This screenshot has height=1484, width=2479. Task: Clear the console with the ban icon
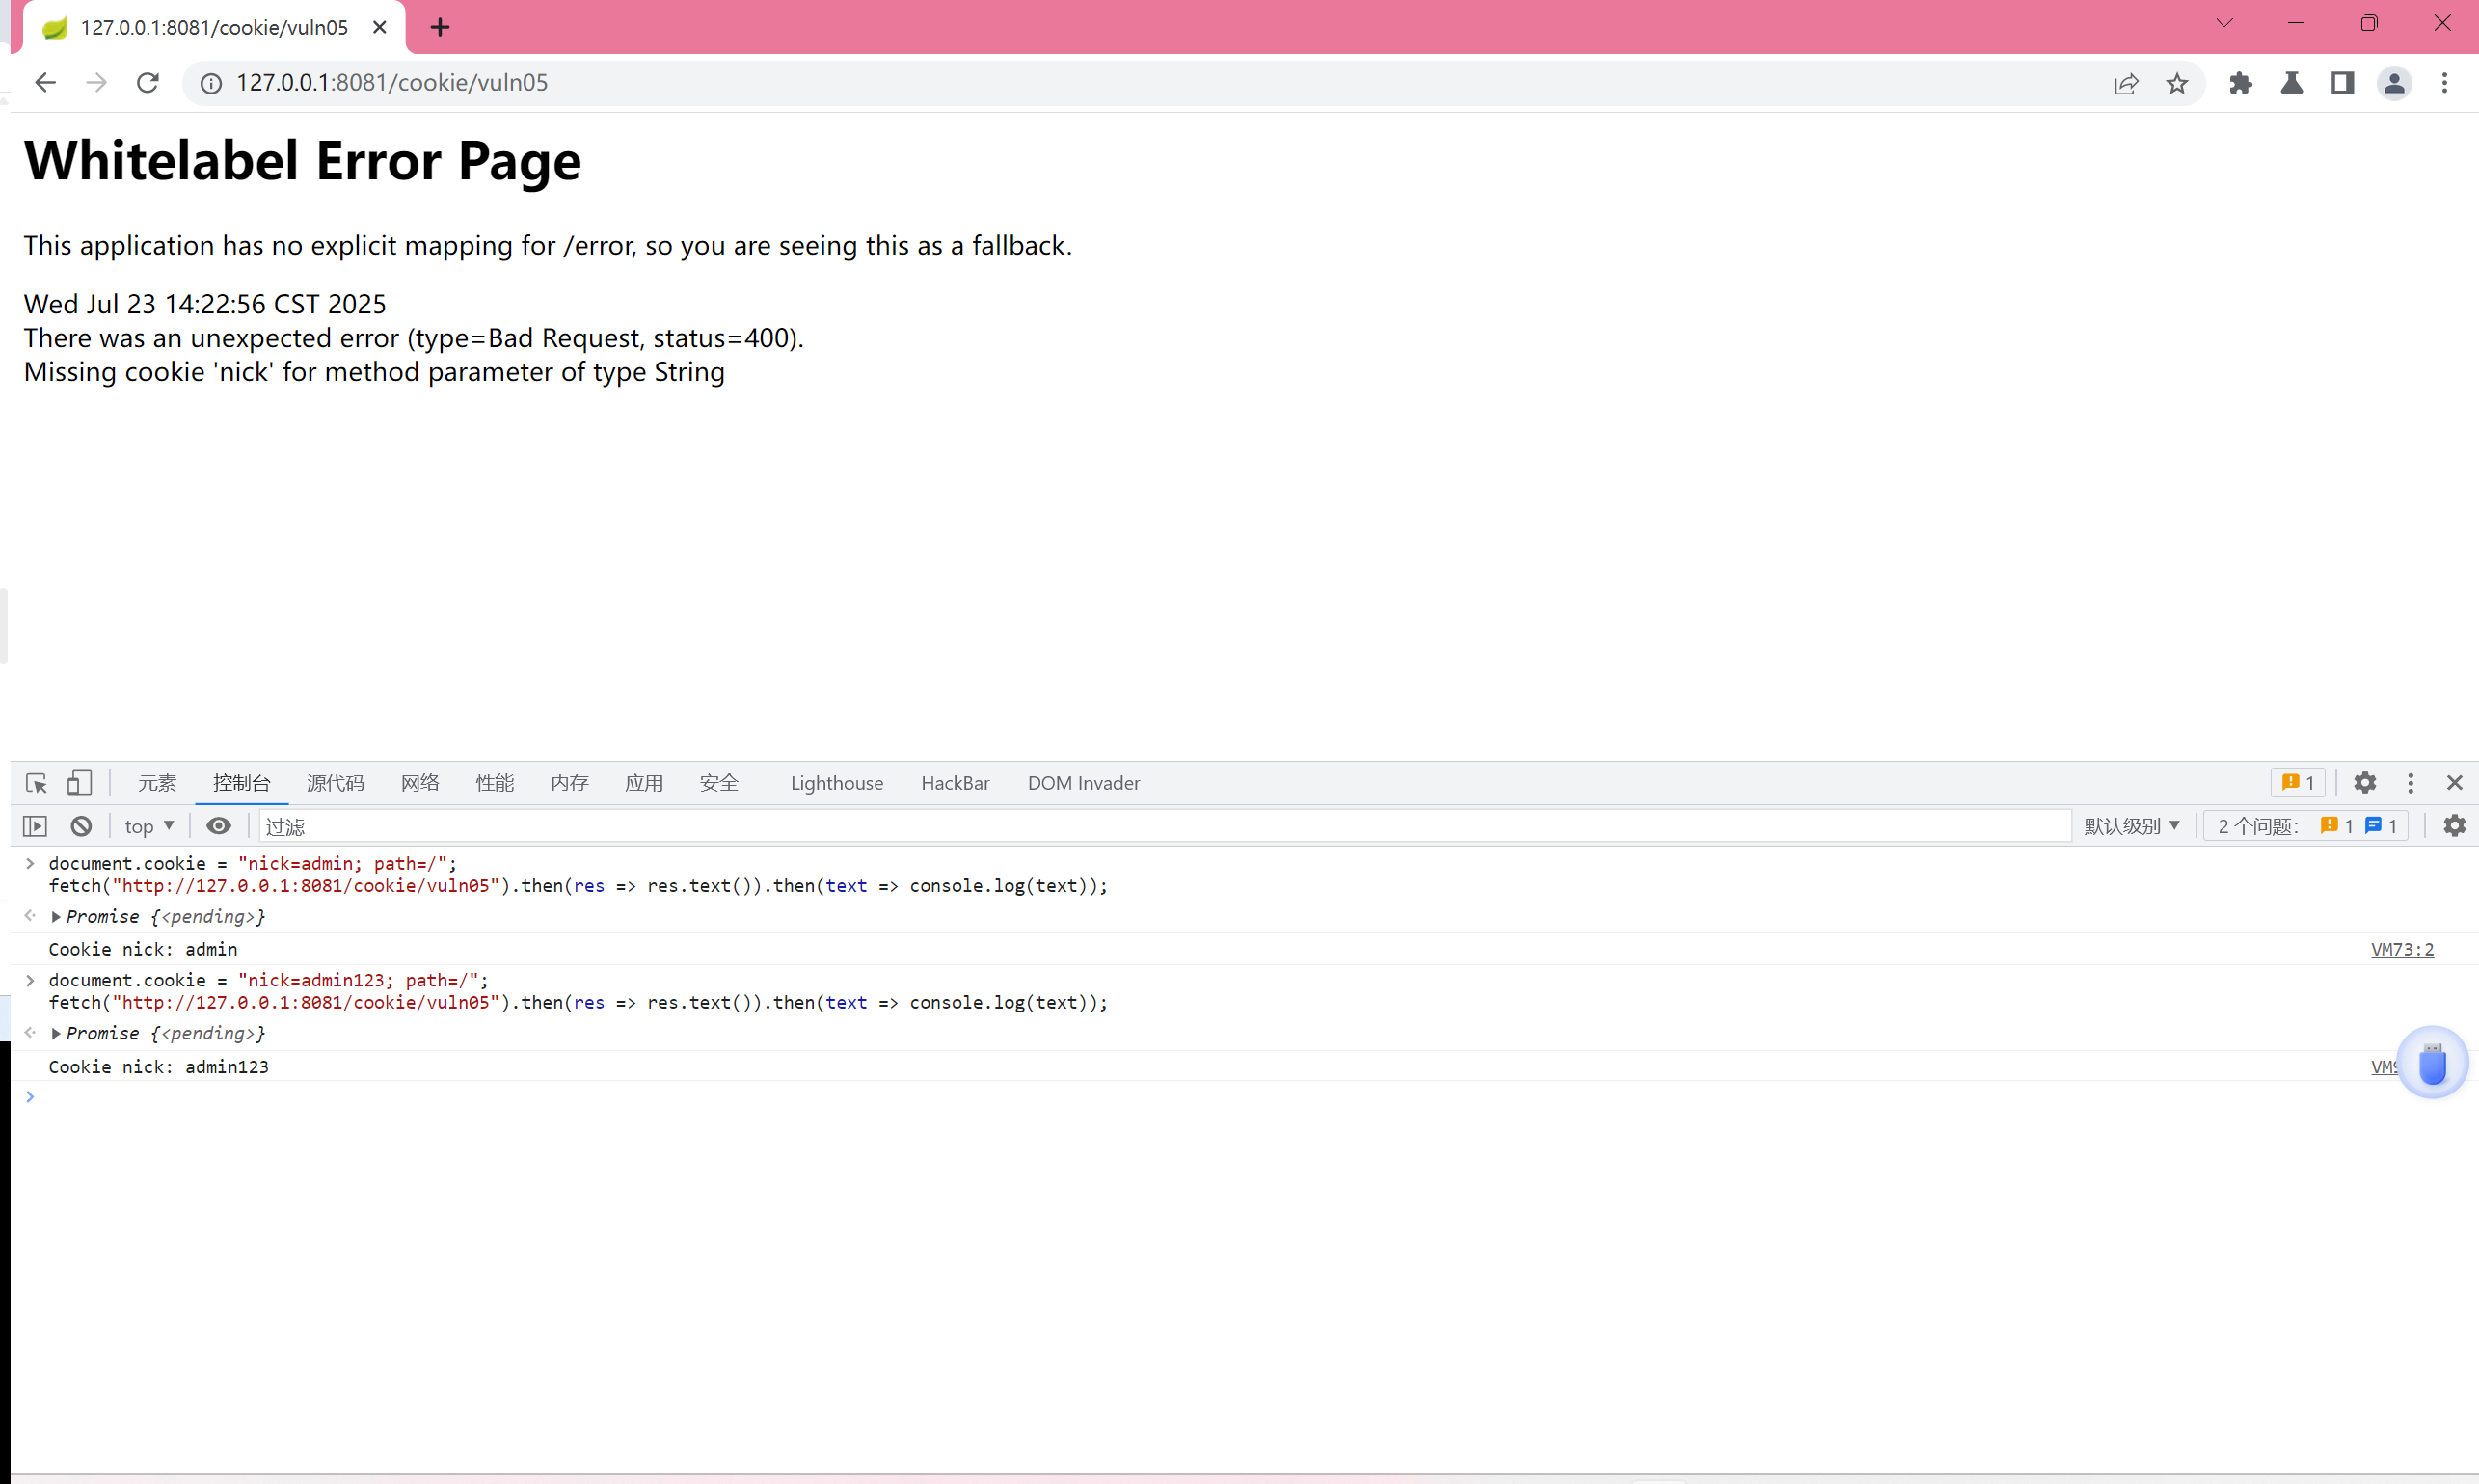coord(81,826)
